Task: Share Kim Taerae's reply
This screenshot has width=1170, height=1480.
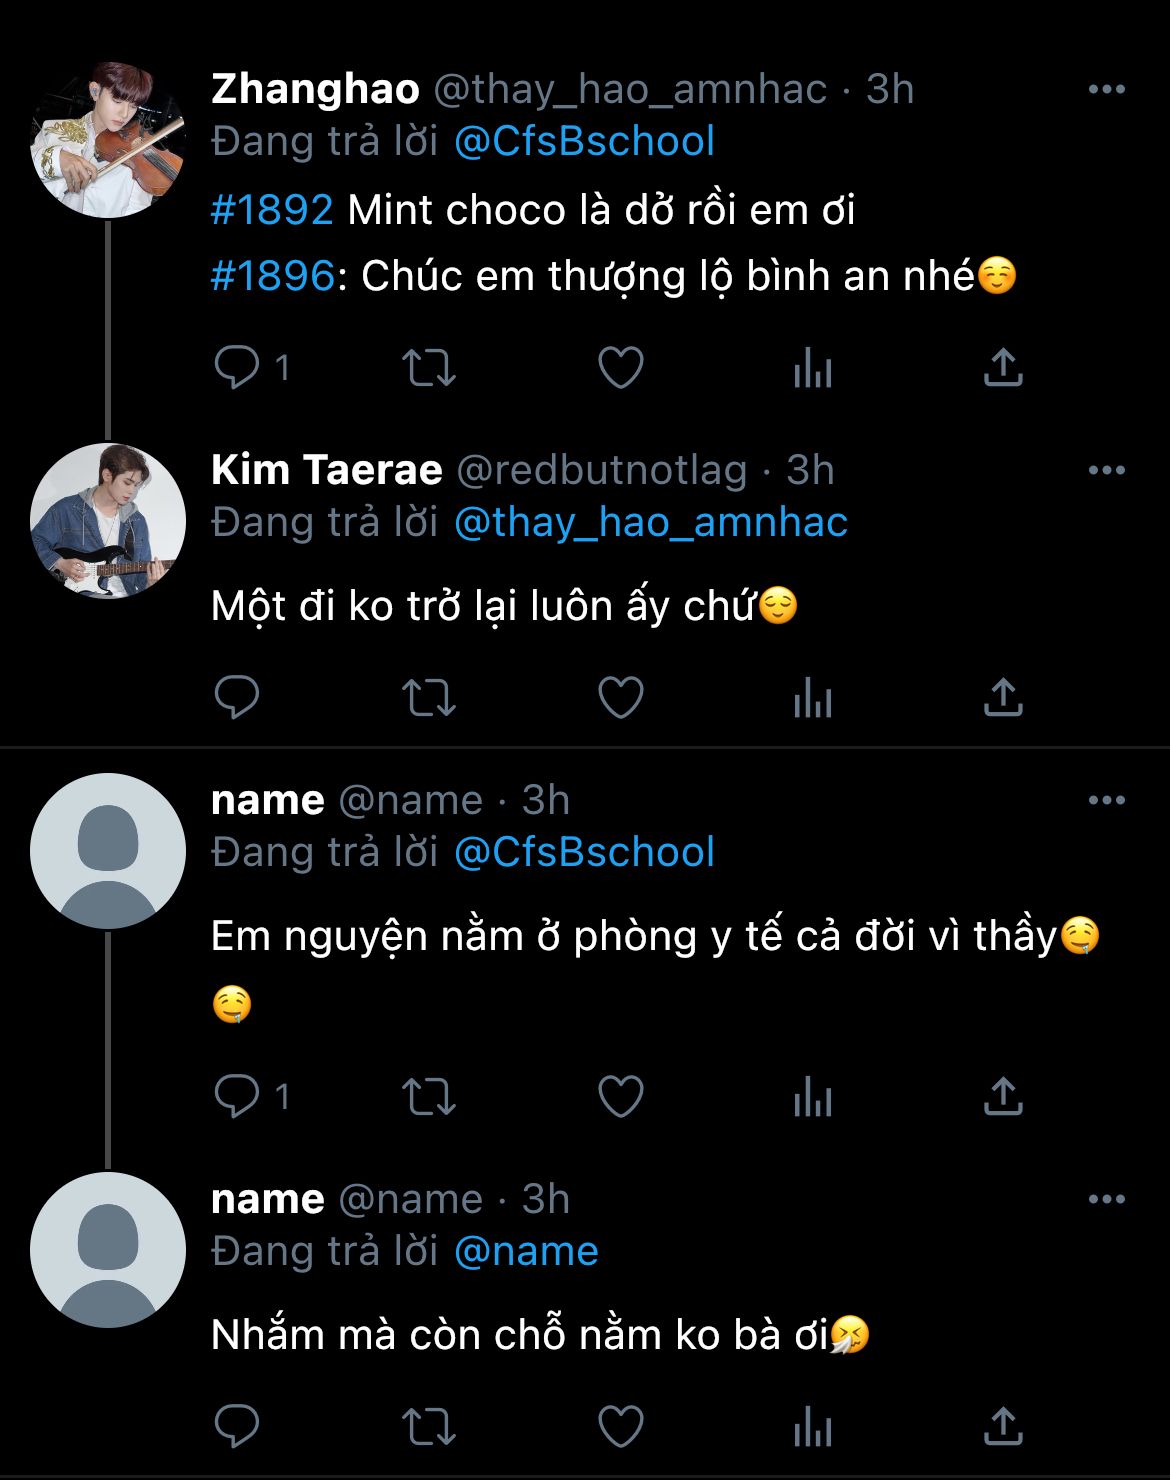Action: click(x=1003, y=698)
